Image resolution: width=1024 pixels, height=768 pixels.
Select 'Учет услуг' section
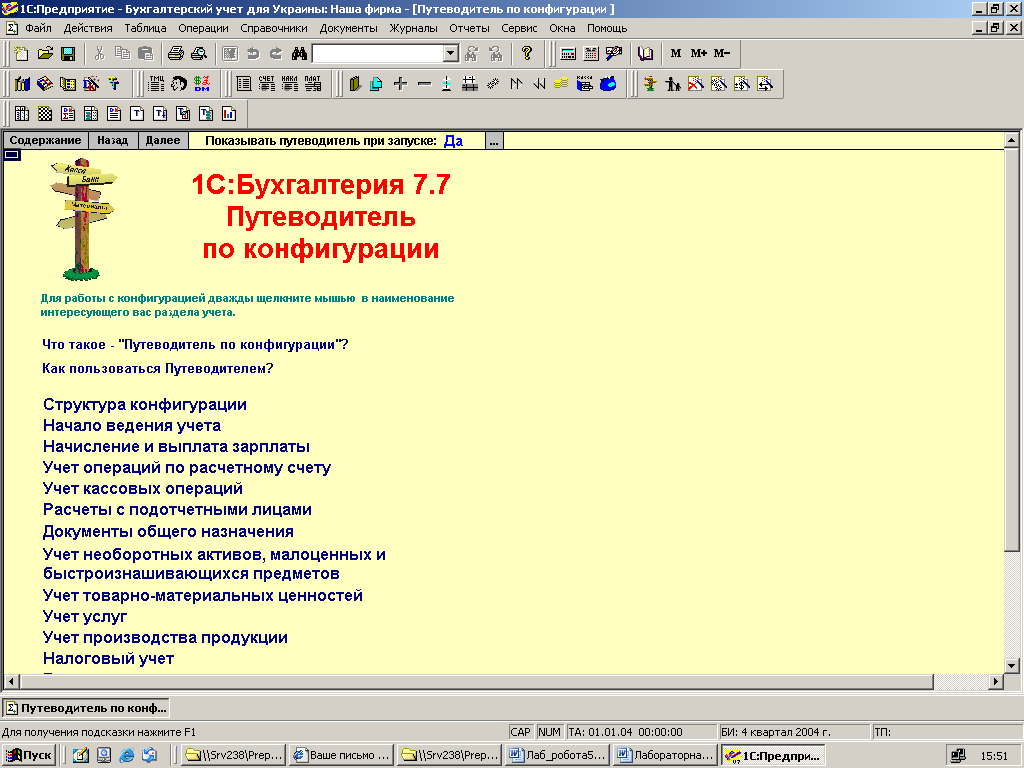pyautogui.click(x=85, y=616)
